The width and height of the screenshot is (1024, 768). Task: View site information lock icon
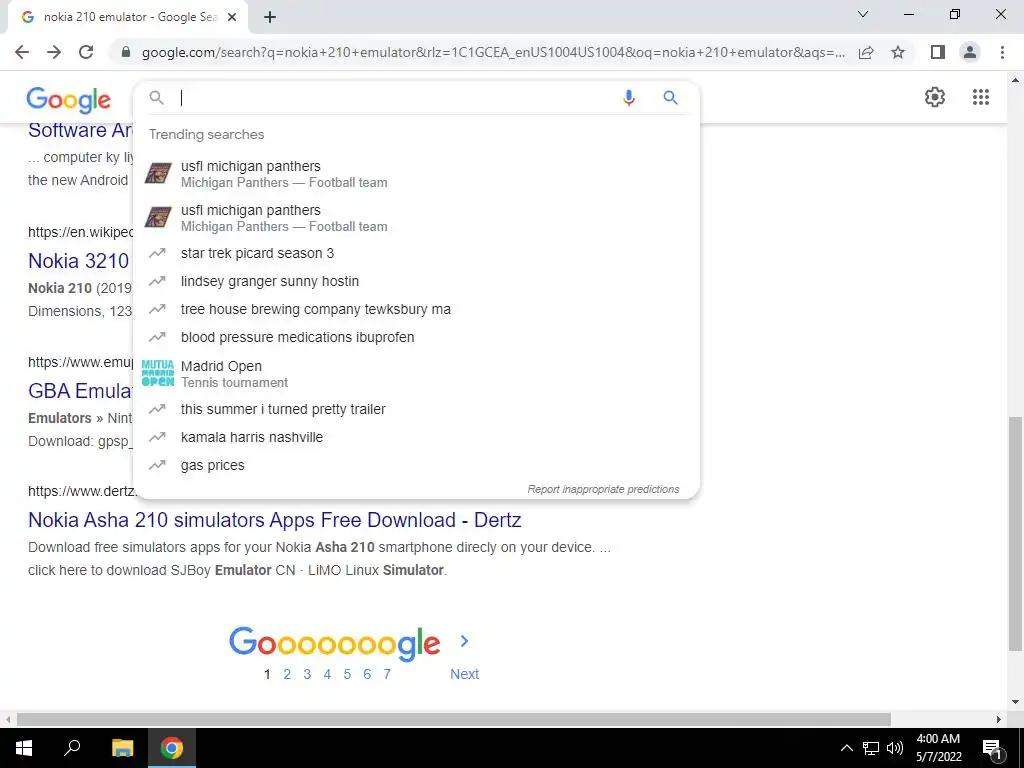pos(126,52)
